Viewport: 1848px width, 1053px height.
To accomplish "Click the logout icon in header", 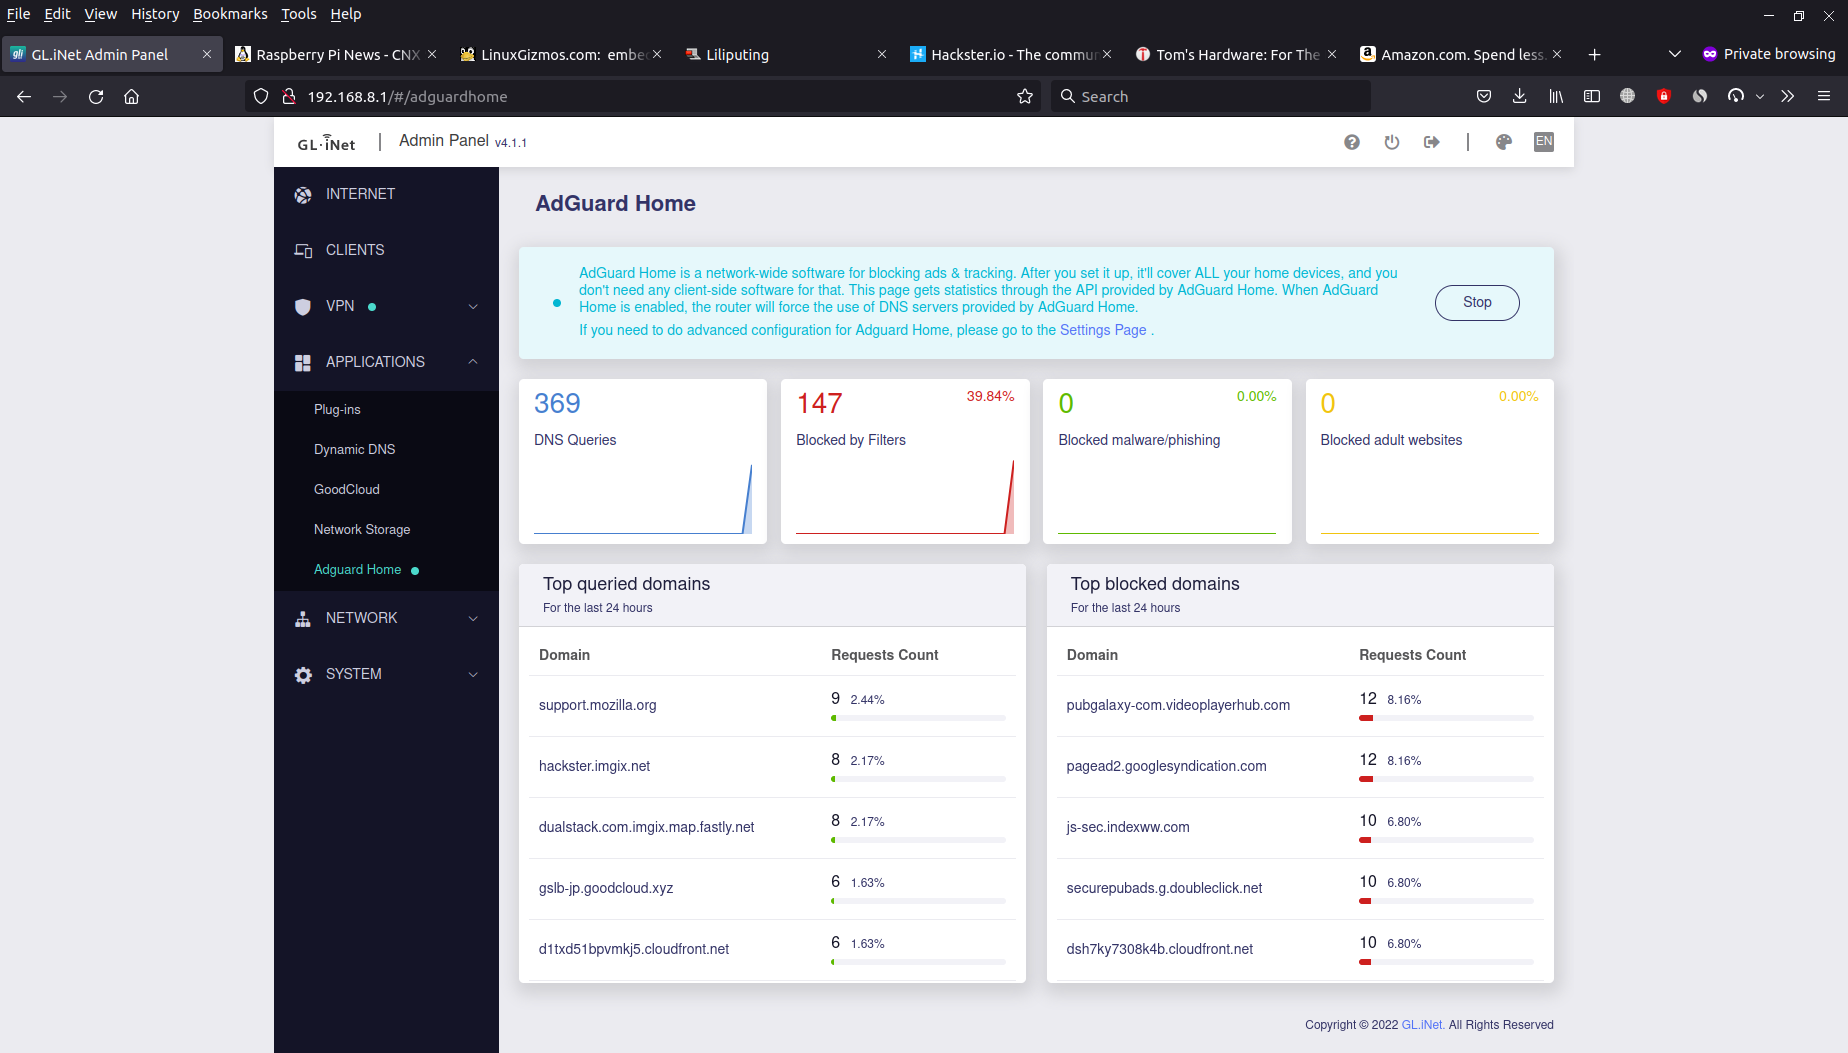I will pyautogui.click(x=1431, y=142).
